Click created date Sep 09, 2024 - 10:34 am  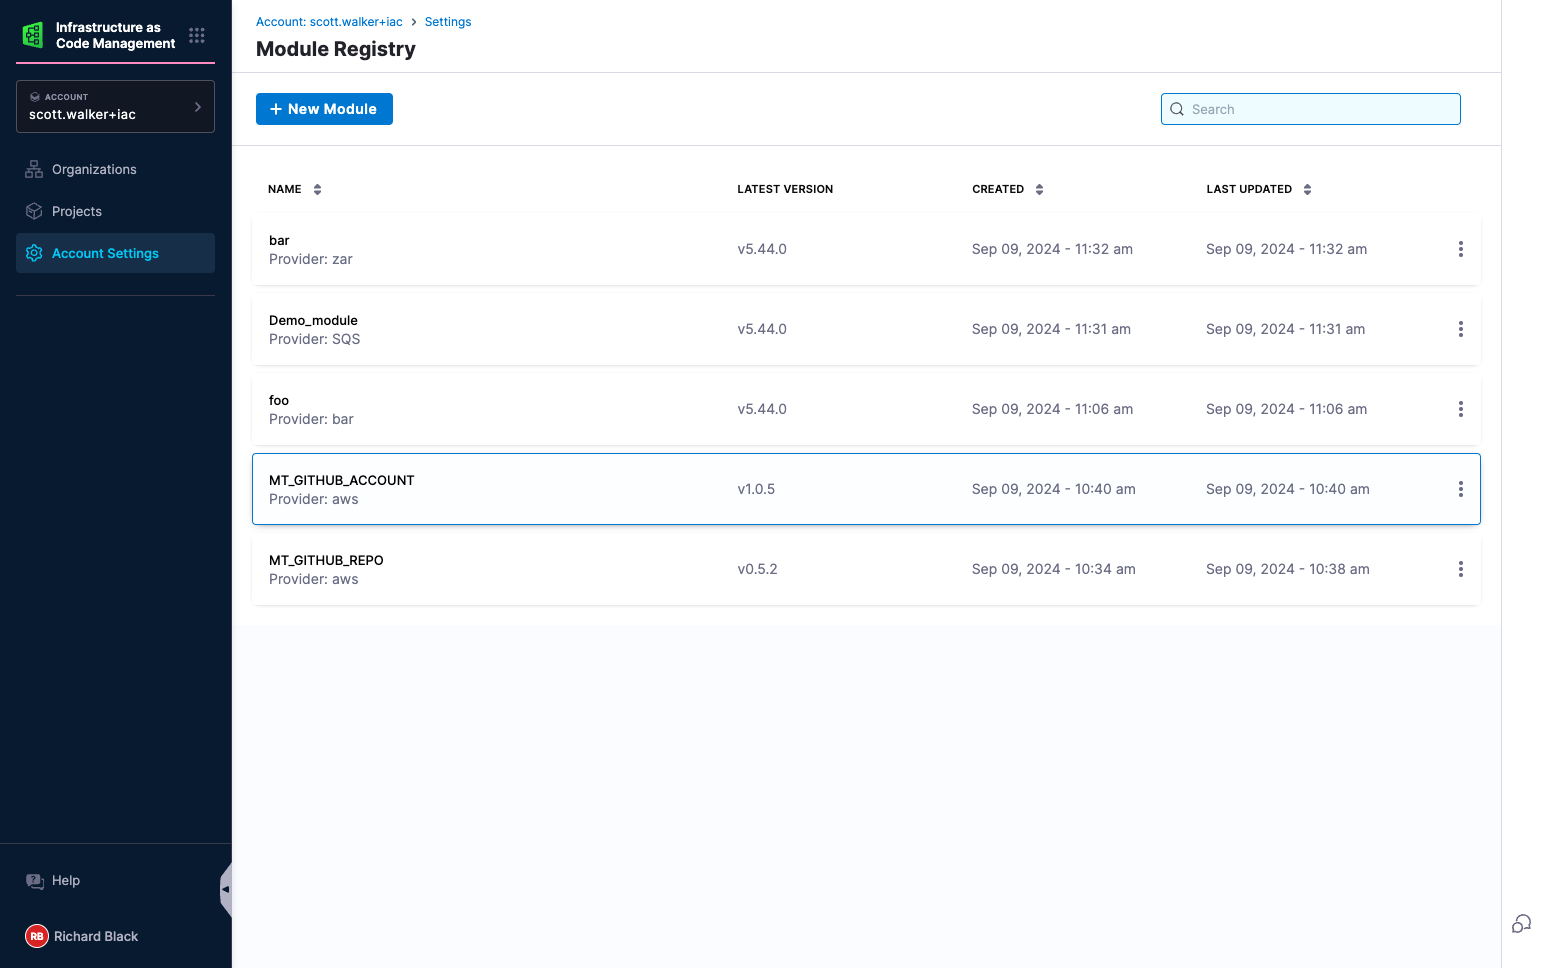tap(1053, 569)
